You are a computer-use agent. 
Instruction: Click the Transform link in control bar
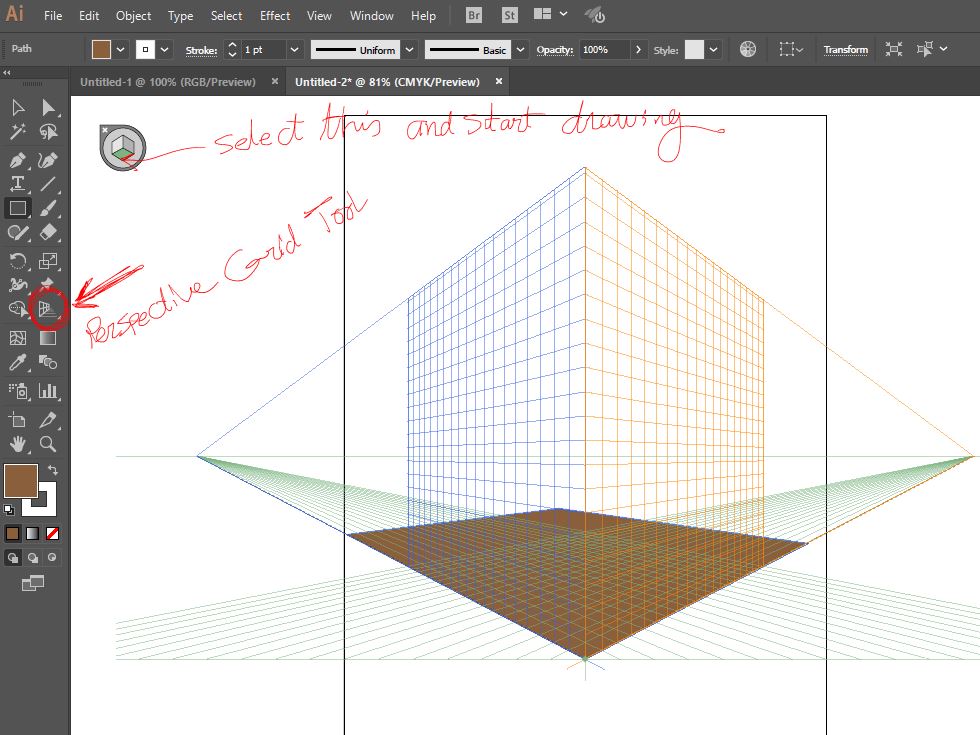coord(845,49)
